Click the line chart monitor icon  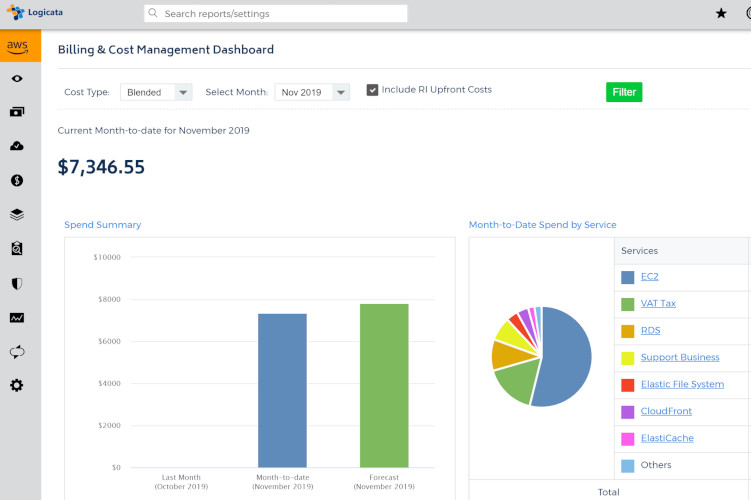pos(17,318)
